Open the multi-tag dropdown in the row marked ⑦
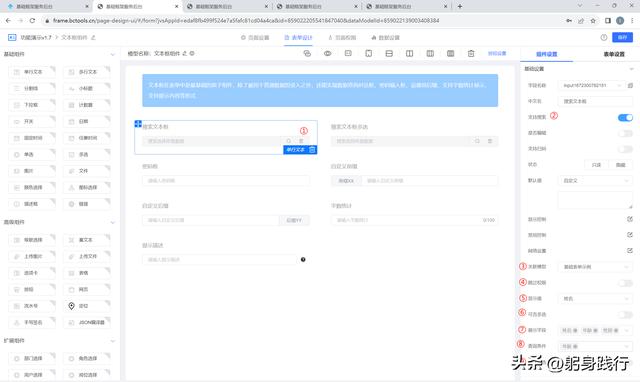640x382 pixels. pyautogui.click(x=595, y=330)
